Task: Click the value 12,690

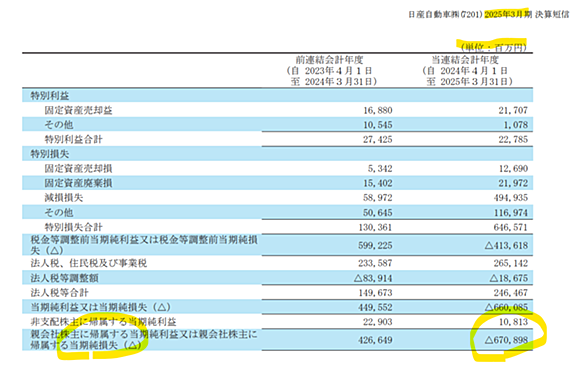Action: click(513, 169)
